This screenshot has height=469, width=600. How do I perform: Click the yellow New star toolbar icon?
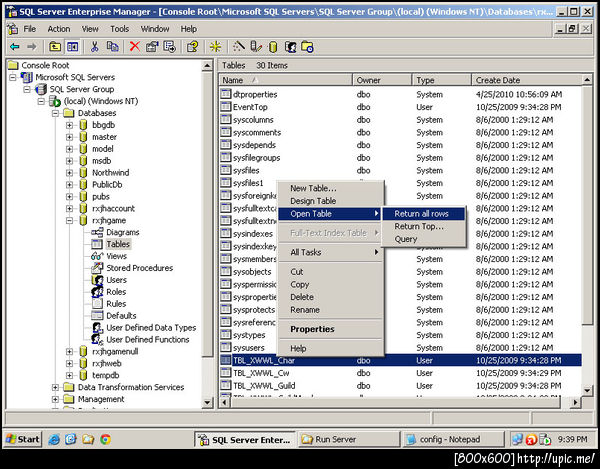(216, 46)
